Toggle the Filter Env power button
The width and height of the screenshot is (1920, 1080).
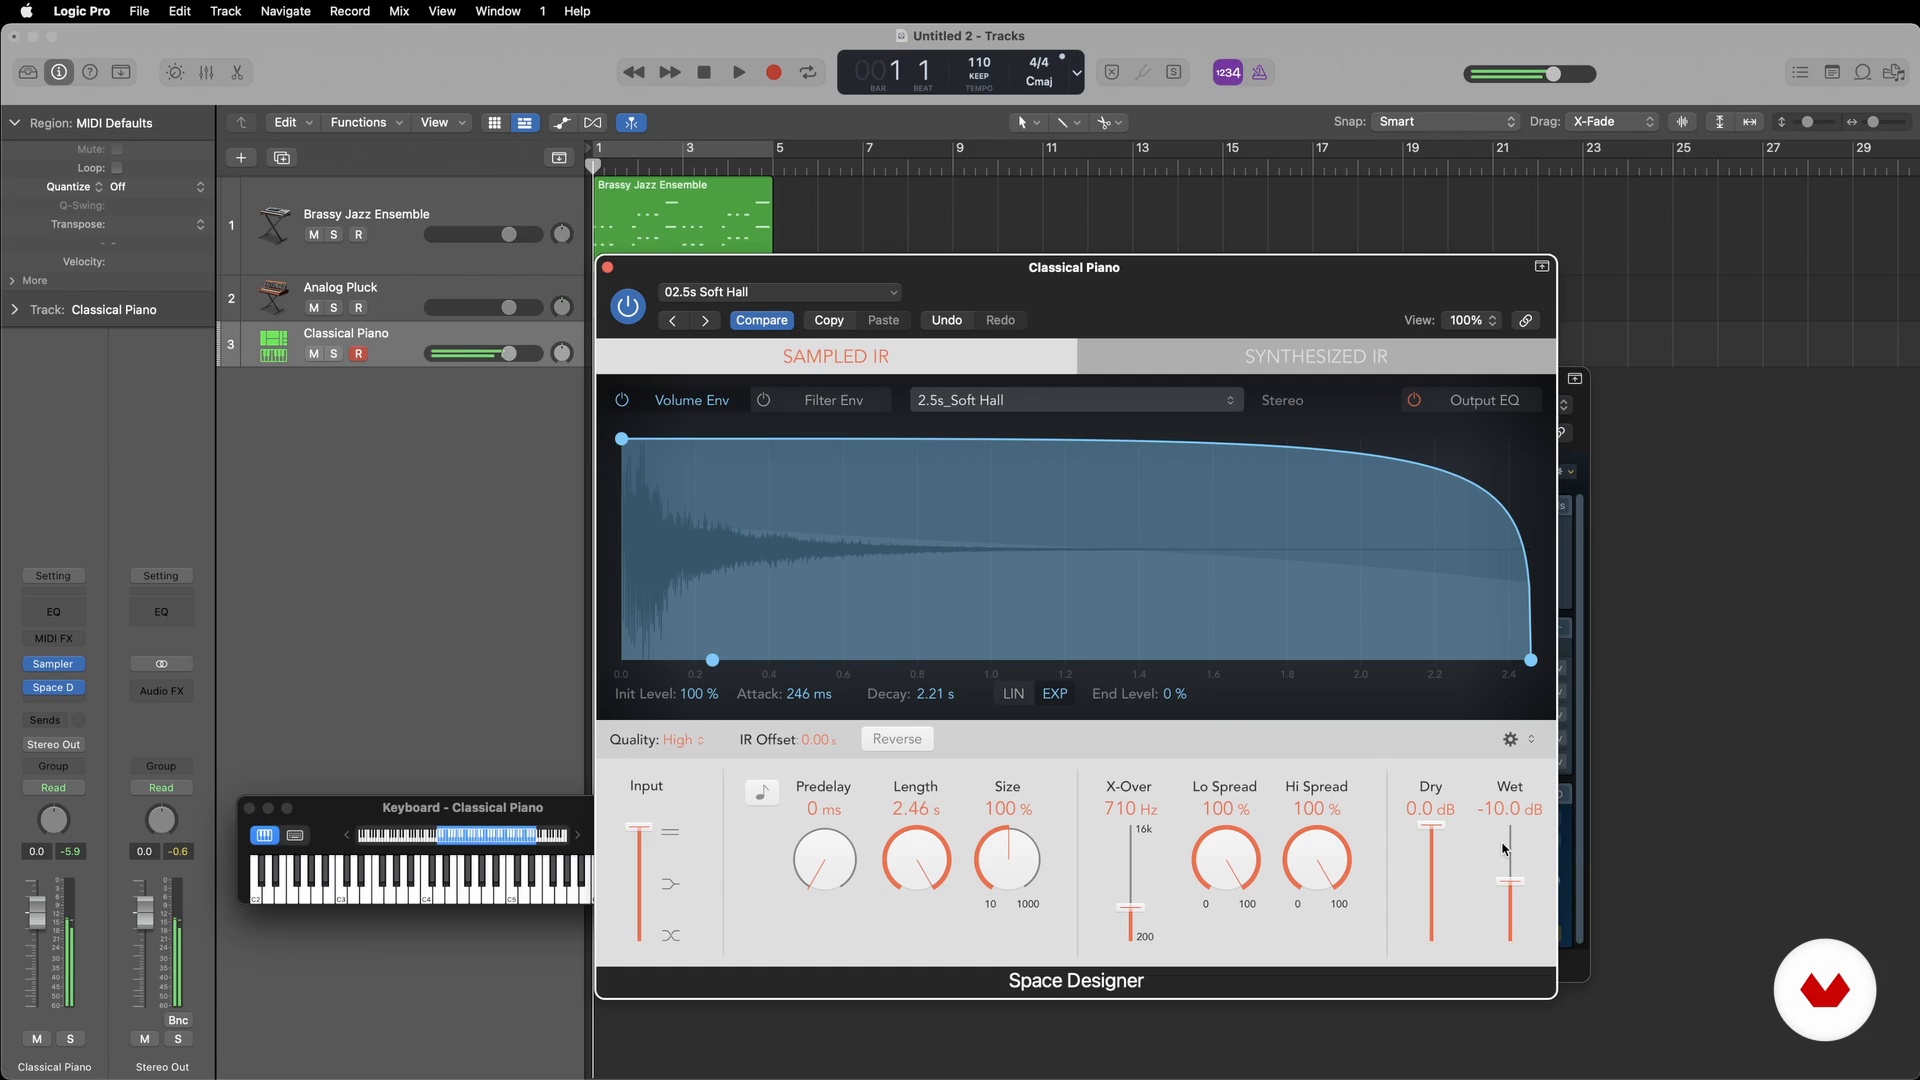coord(764,400)
